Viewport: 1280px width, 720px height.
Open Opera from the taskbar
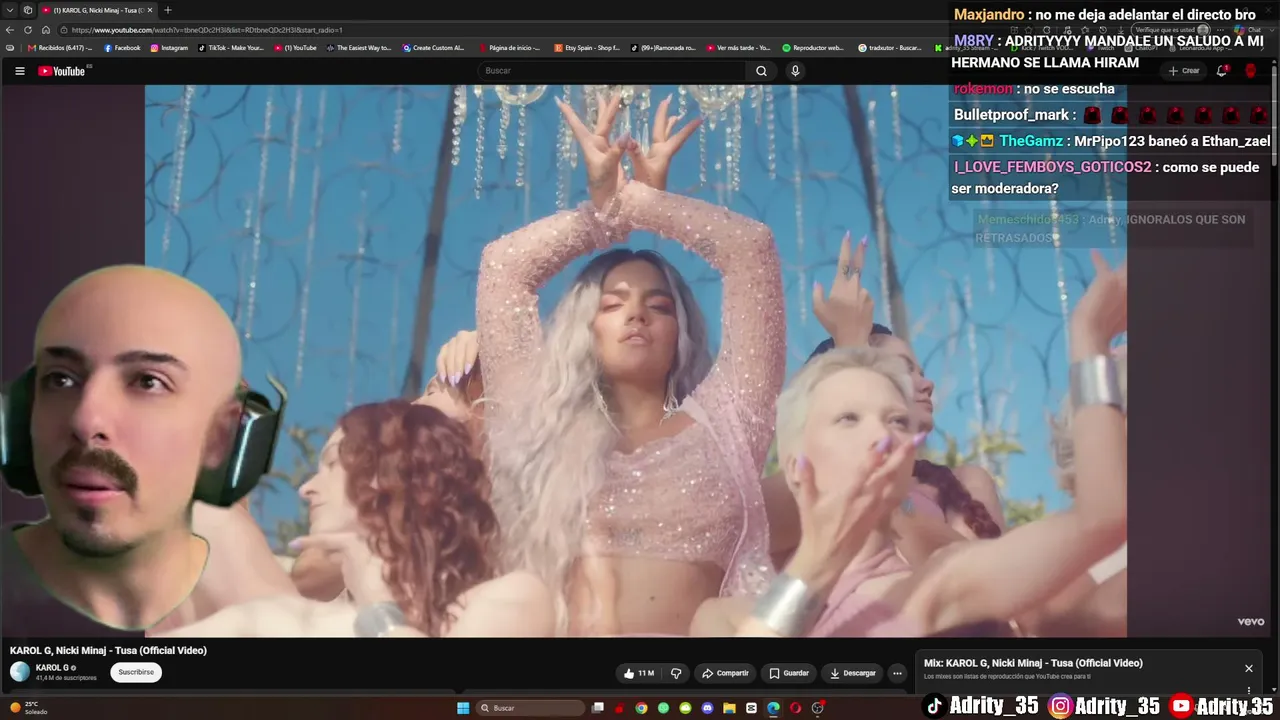coord(795,708)
